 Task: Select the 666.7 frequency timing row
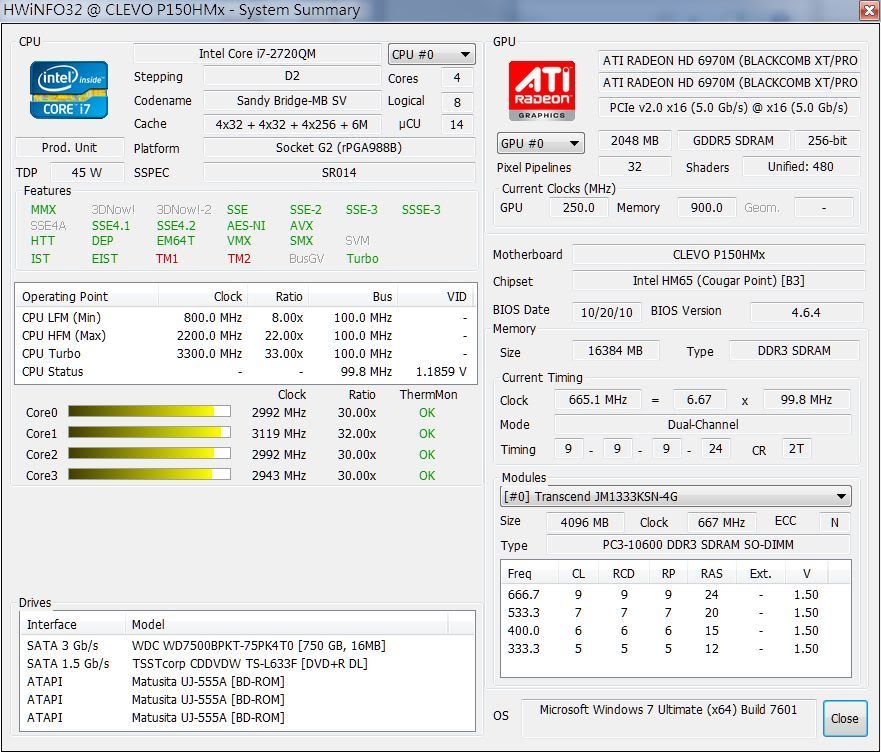(x=675, y=594)
